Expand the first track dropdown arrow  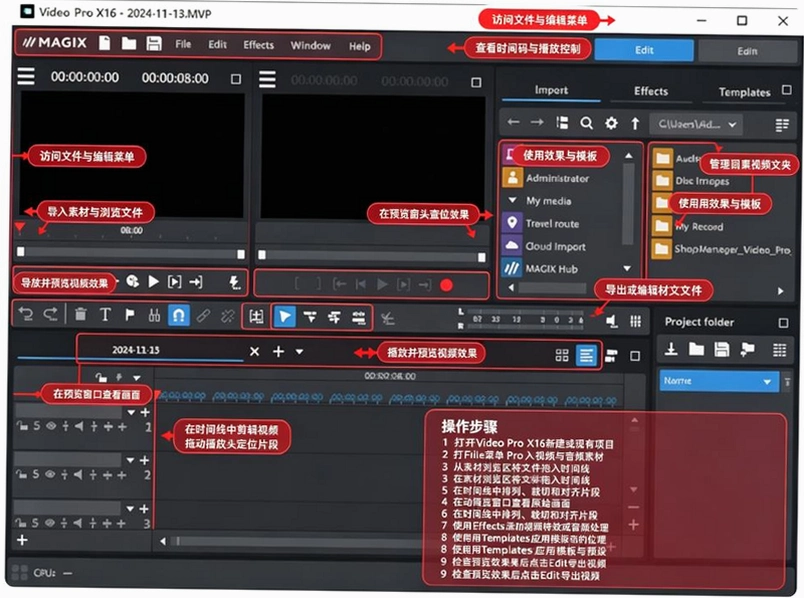pos(132,412)
